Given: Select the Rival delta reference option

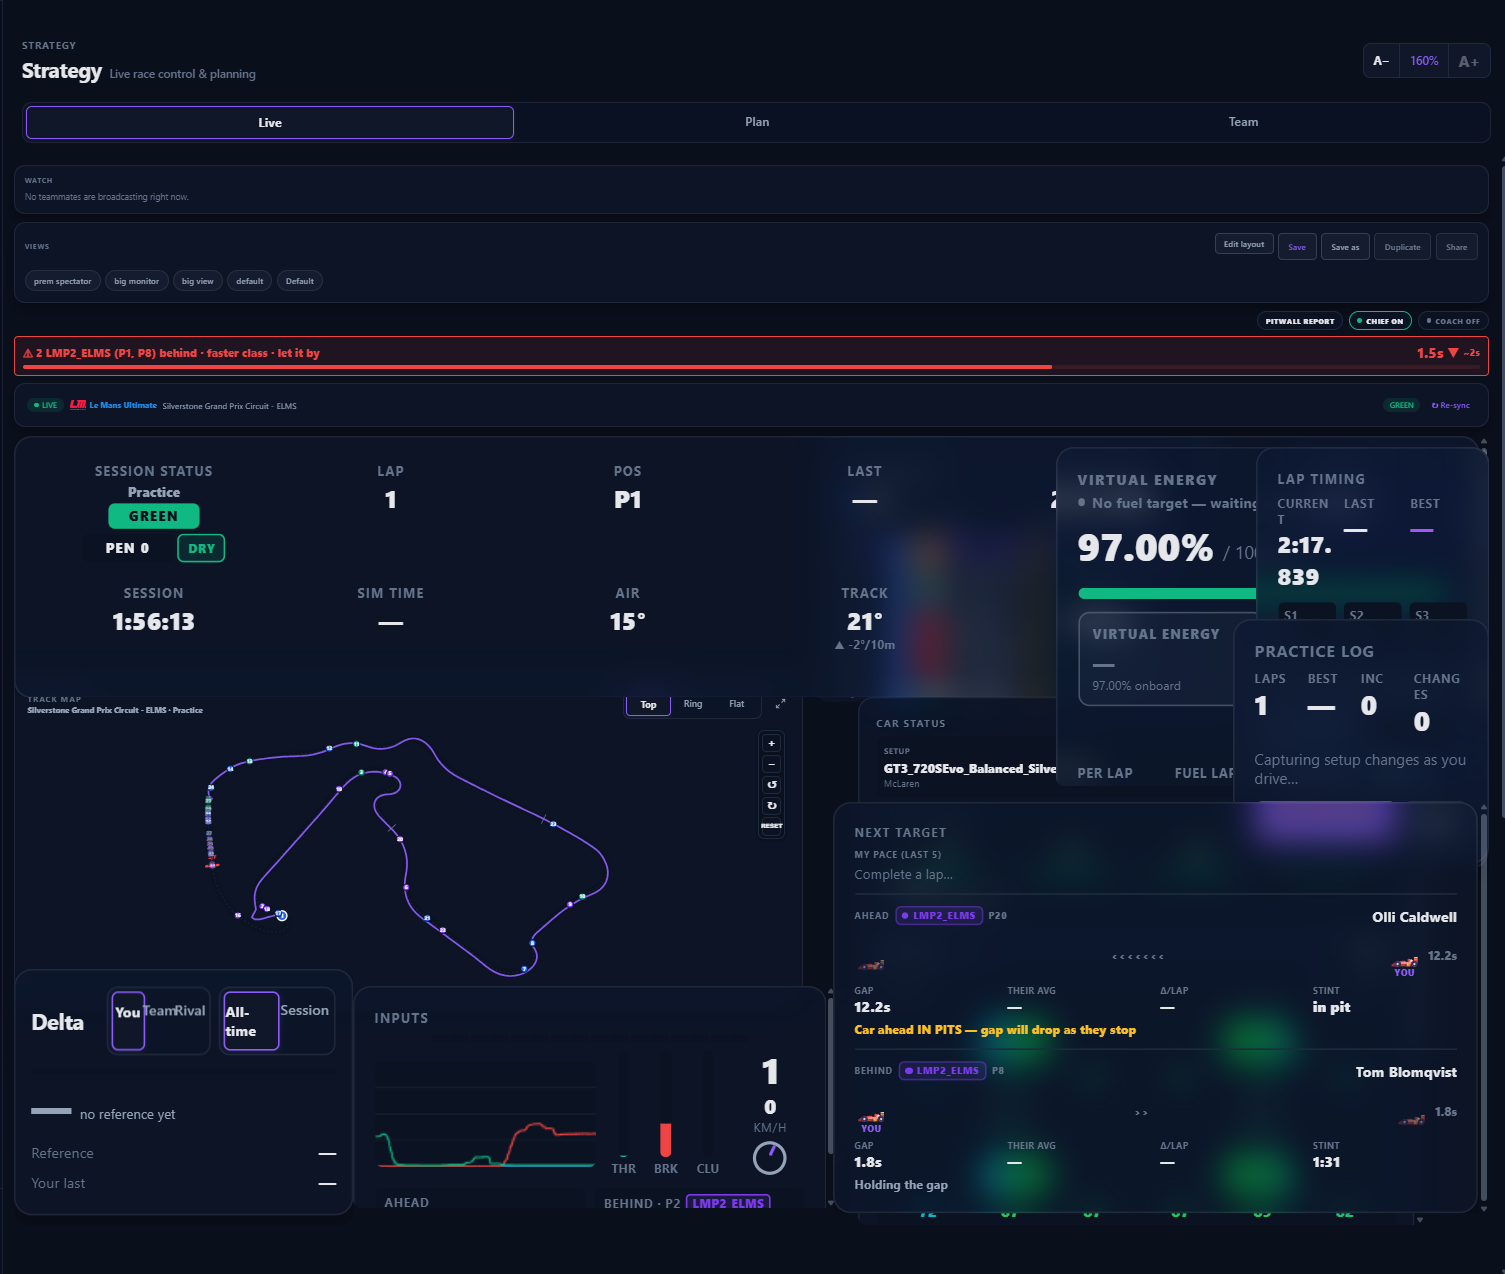Looking at the screenshot, I should click(x=190, y=1011).
